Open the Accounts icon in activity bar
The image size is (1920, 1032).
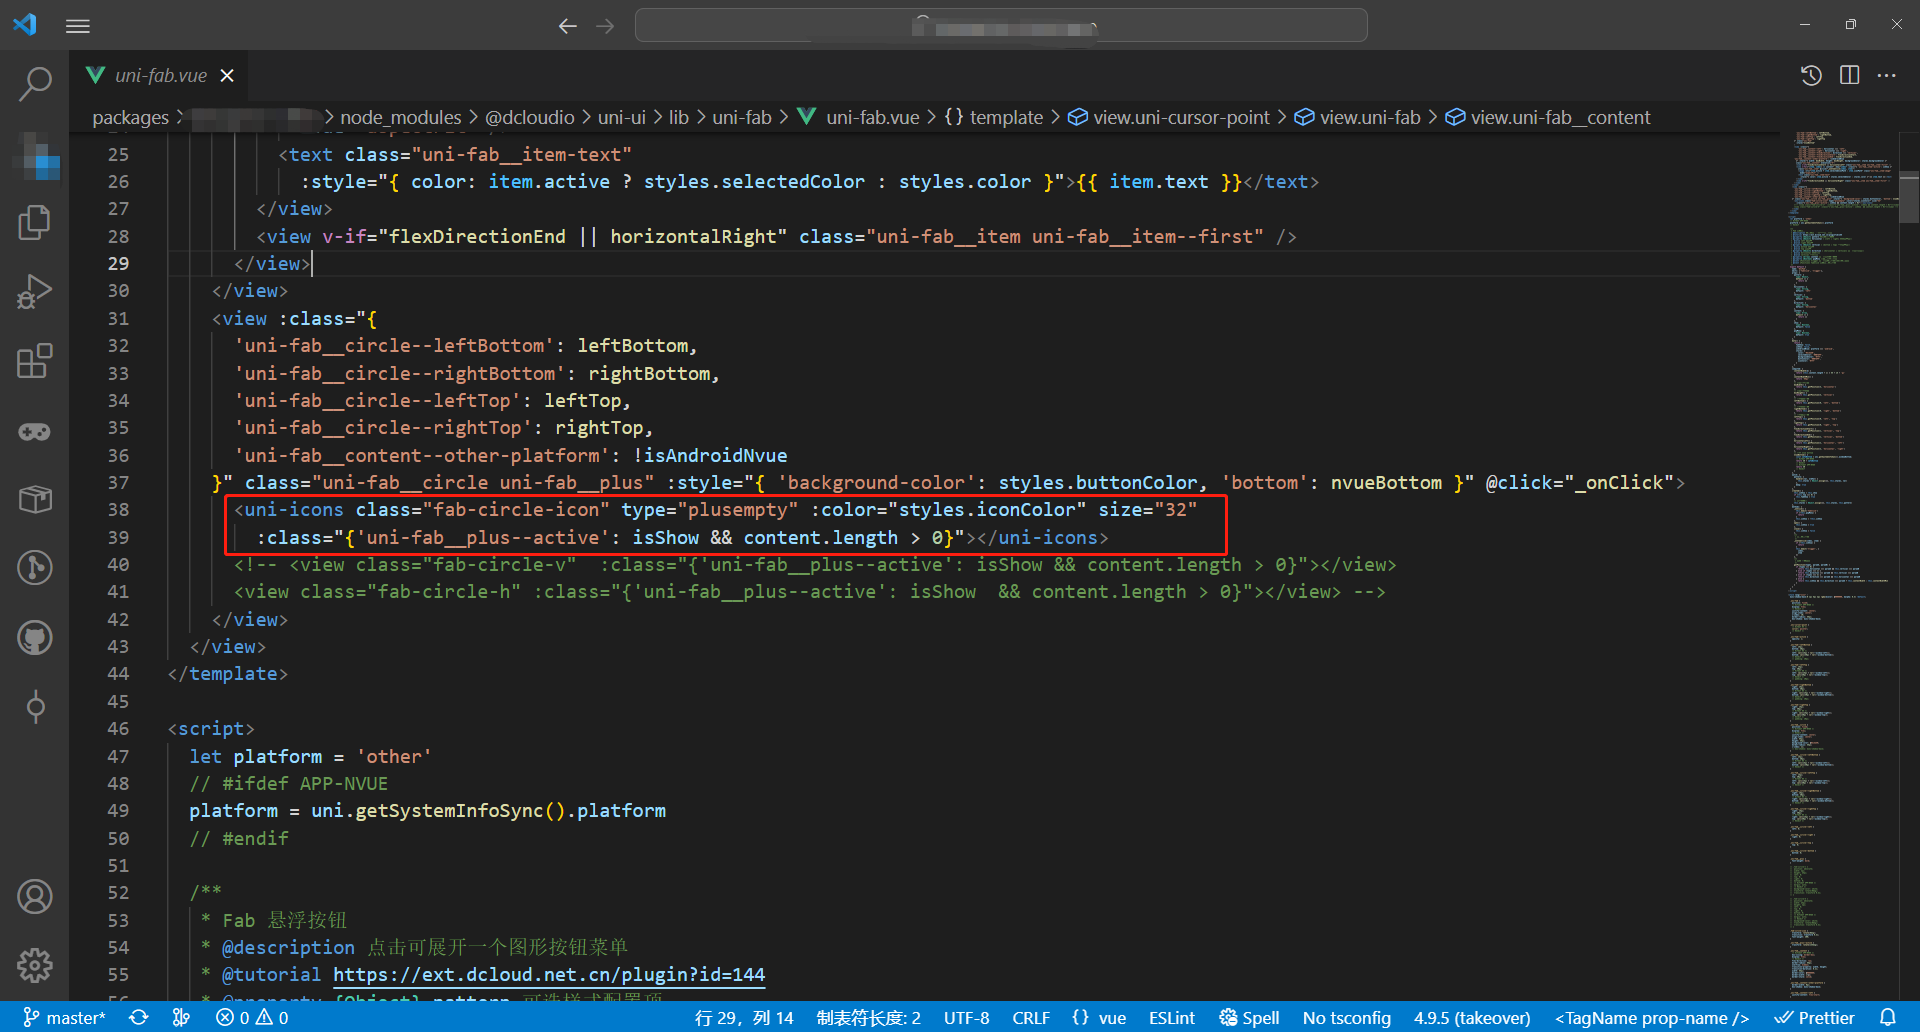pyautogui.click(x=36, y=897)
